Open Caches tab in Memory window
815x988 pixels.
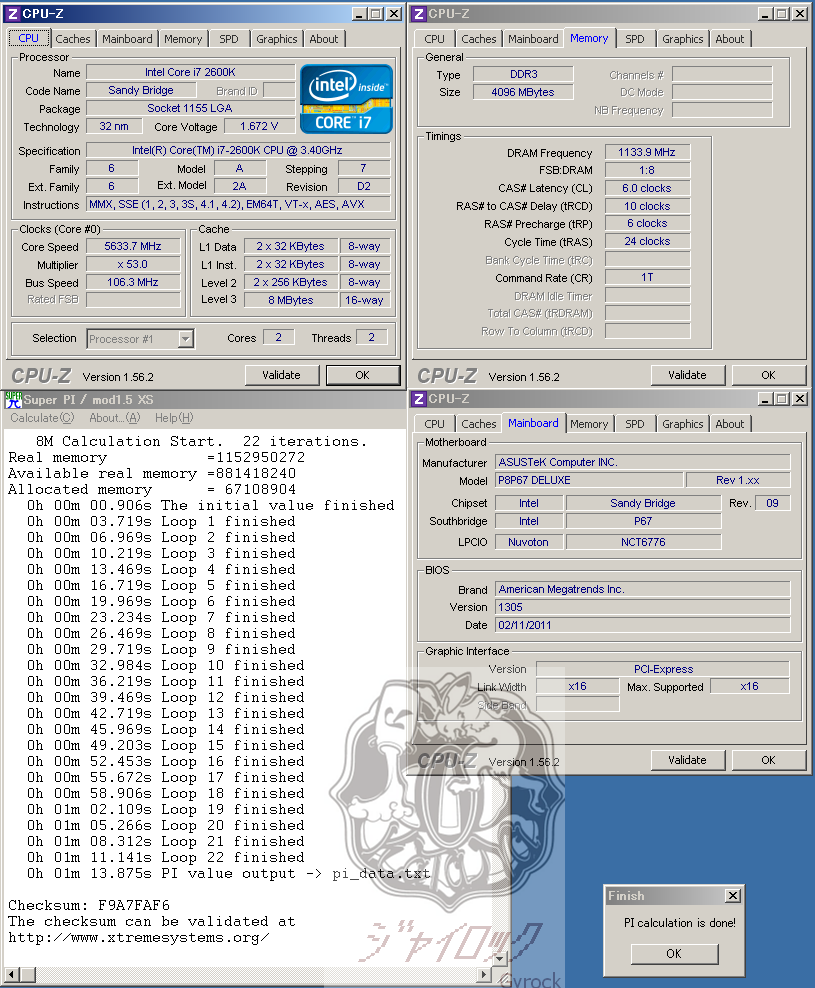click(478, 39)
